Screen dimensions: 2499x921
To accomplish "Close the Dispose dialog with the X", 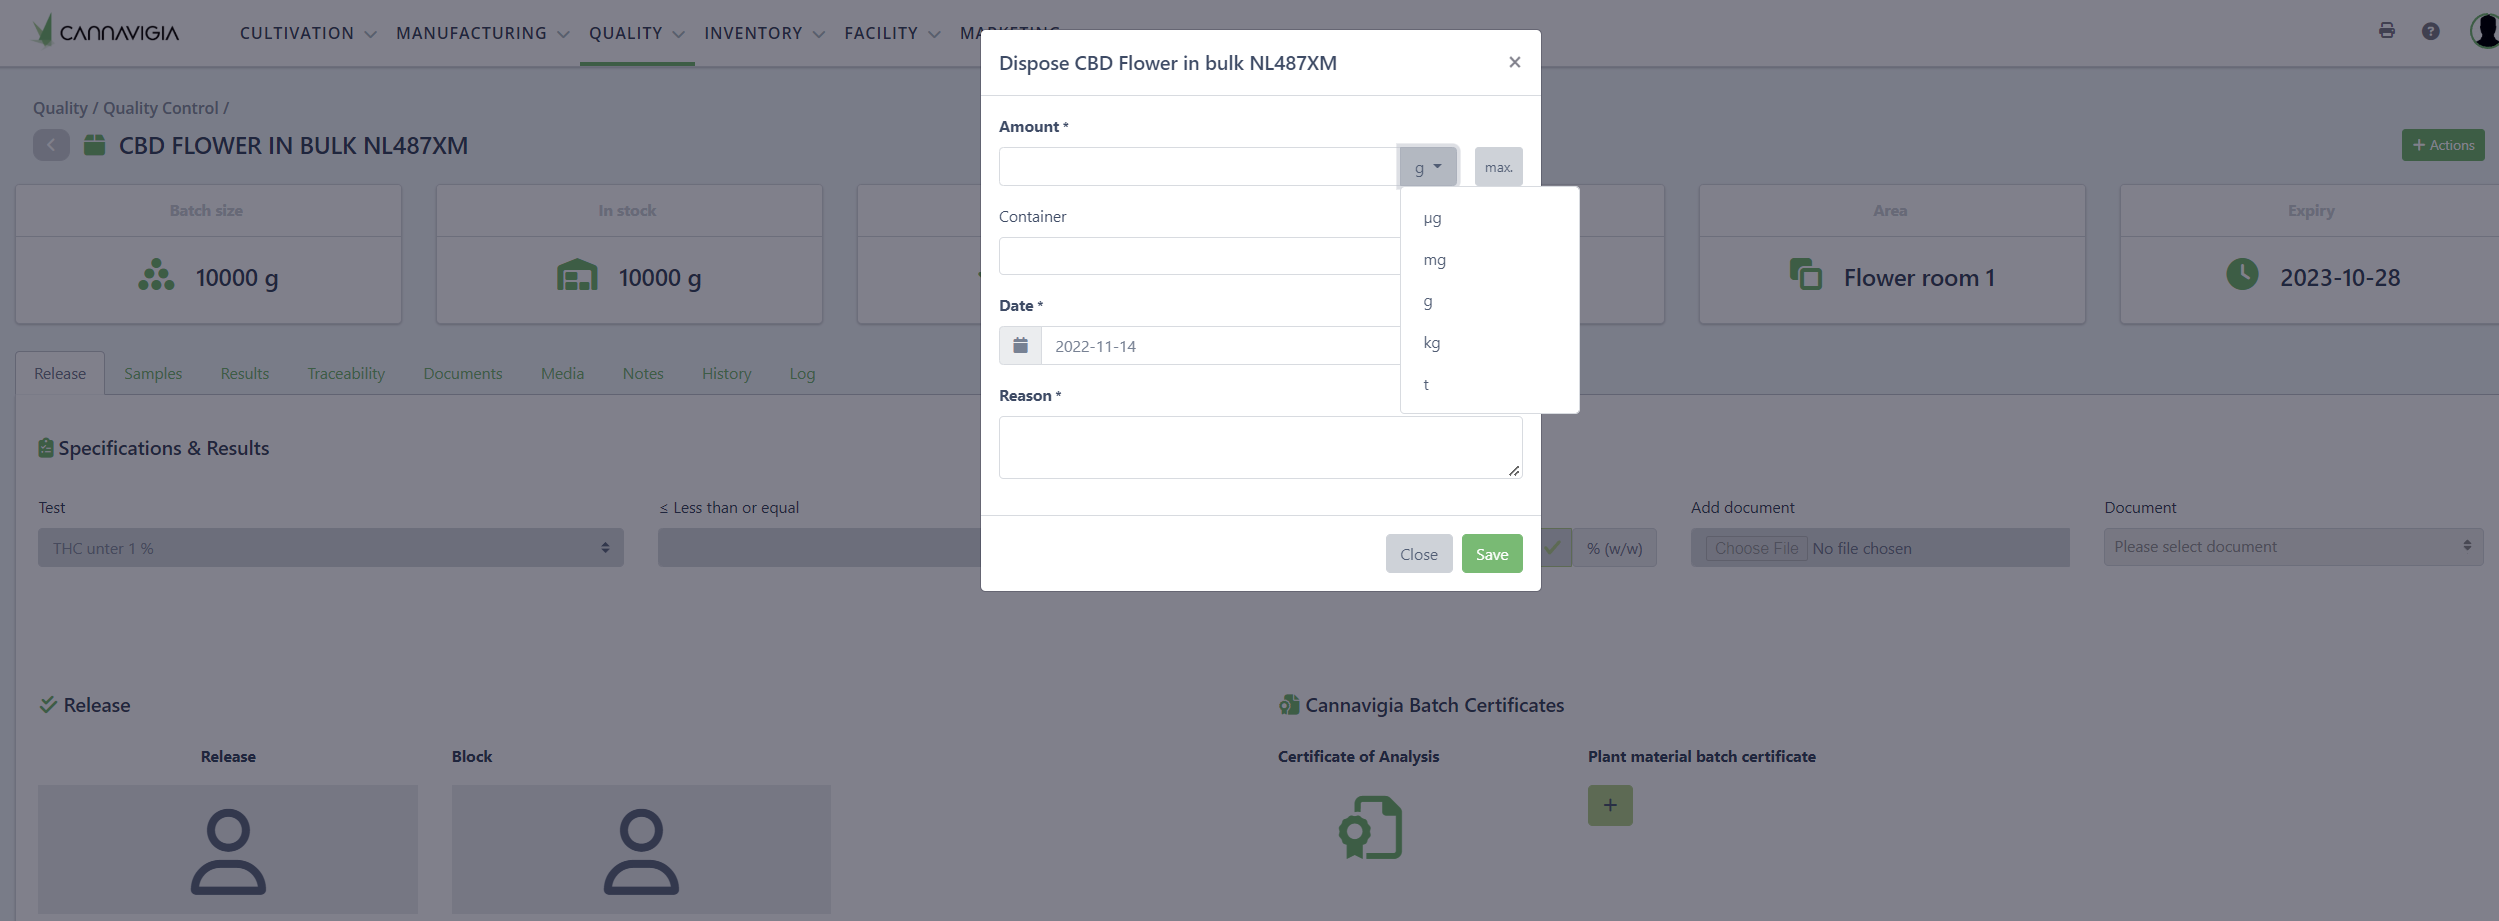I will (1514, 62).
